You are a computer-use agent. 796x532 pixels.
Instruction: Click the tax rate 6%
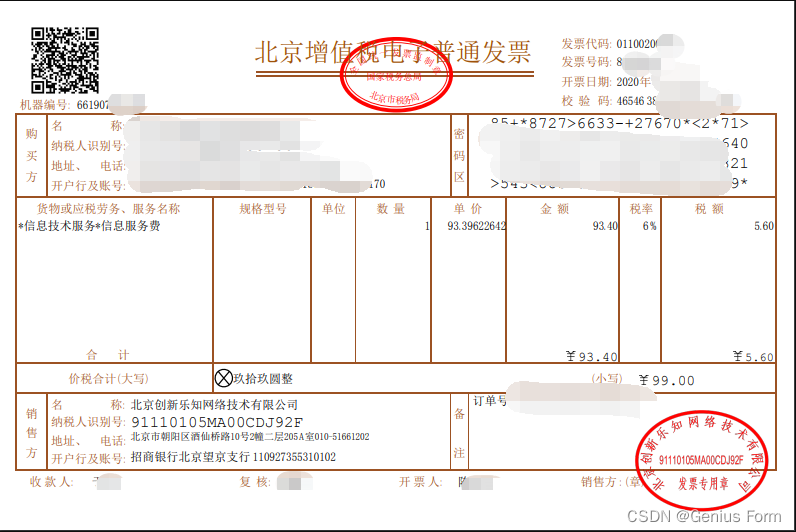point(649,226)
